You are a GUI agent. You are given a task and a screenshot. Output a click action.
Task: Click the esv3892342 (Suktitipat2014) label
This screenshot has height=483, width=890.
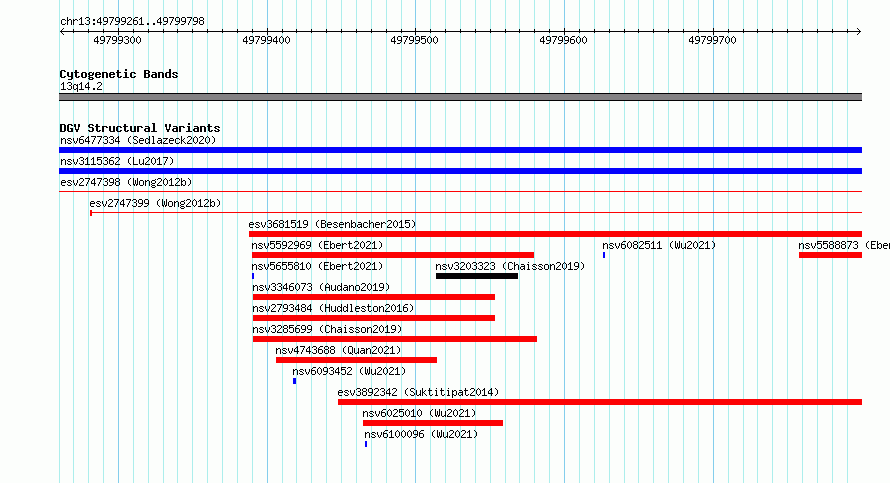point(418,392)
